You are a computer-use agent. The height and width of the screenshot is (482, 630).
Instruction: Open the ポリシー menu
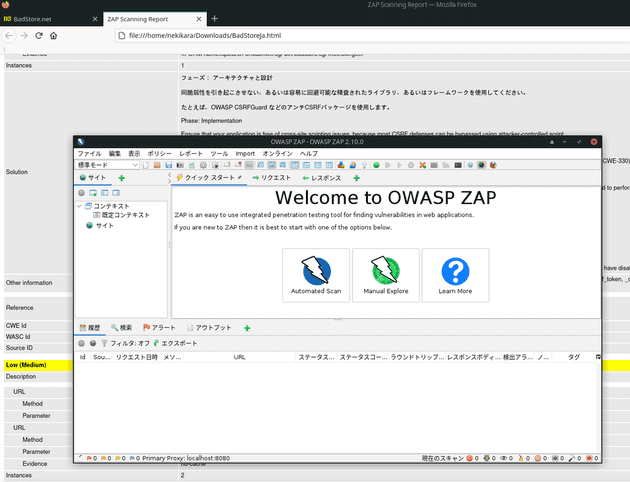(x=159, y=154)
